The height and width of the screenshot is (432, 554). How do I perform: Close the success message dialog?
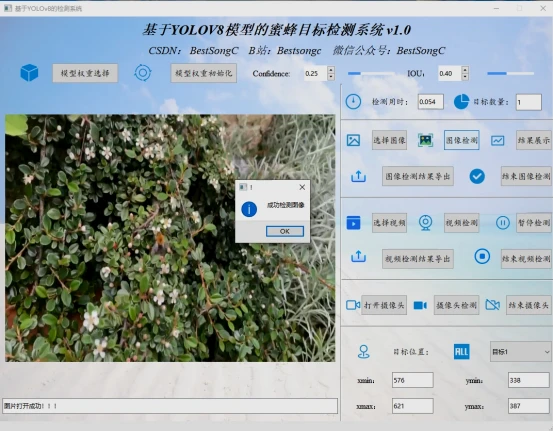(x=302, y=187)
